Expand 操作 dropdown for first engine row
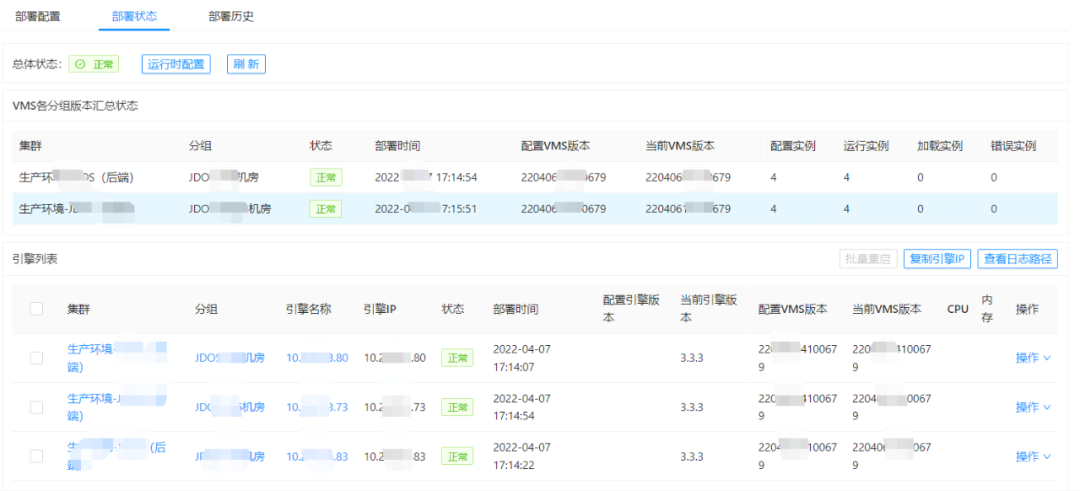The height and width of the screenshot is (491, 1080). click(x=1033, y=358)
